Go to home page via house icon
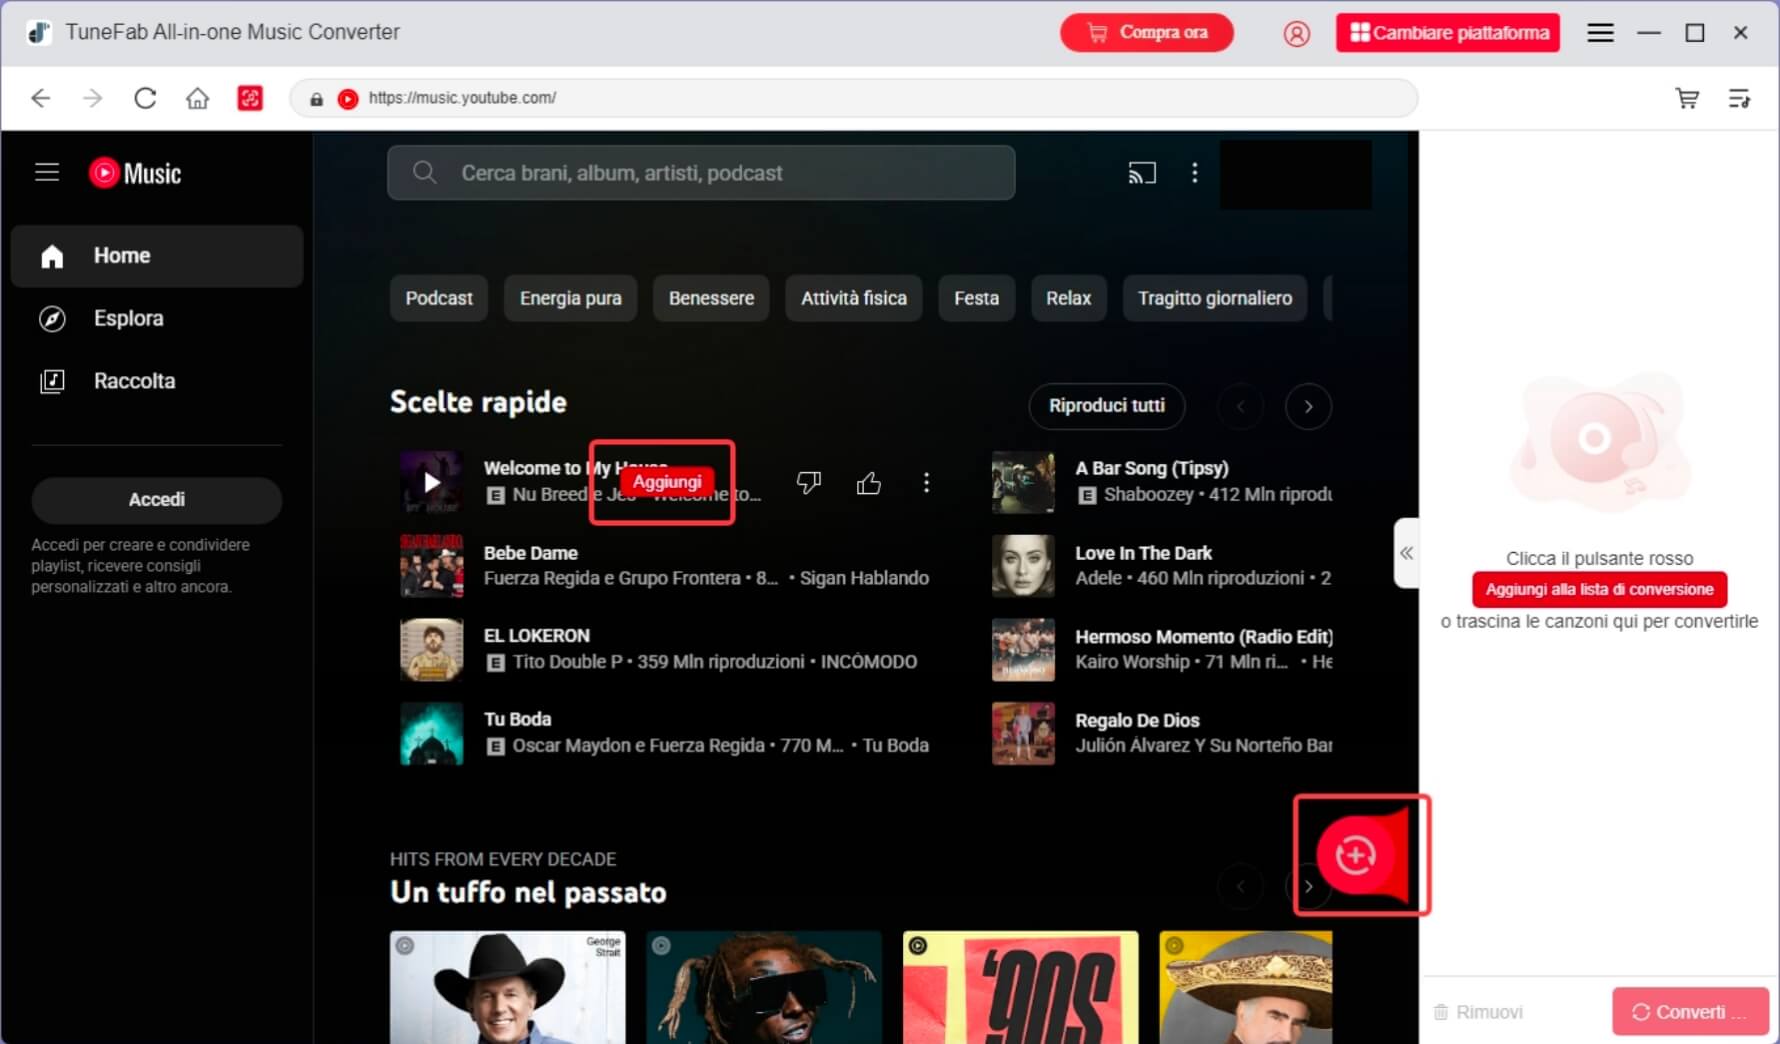This screenshot has width=1780, height=1044. (x=198, y=98)
